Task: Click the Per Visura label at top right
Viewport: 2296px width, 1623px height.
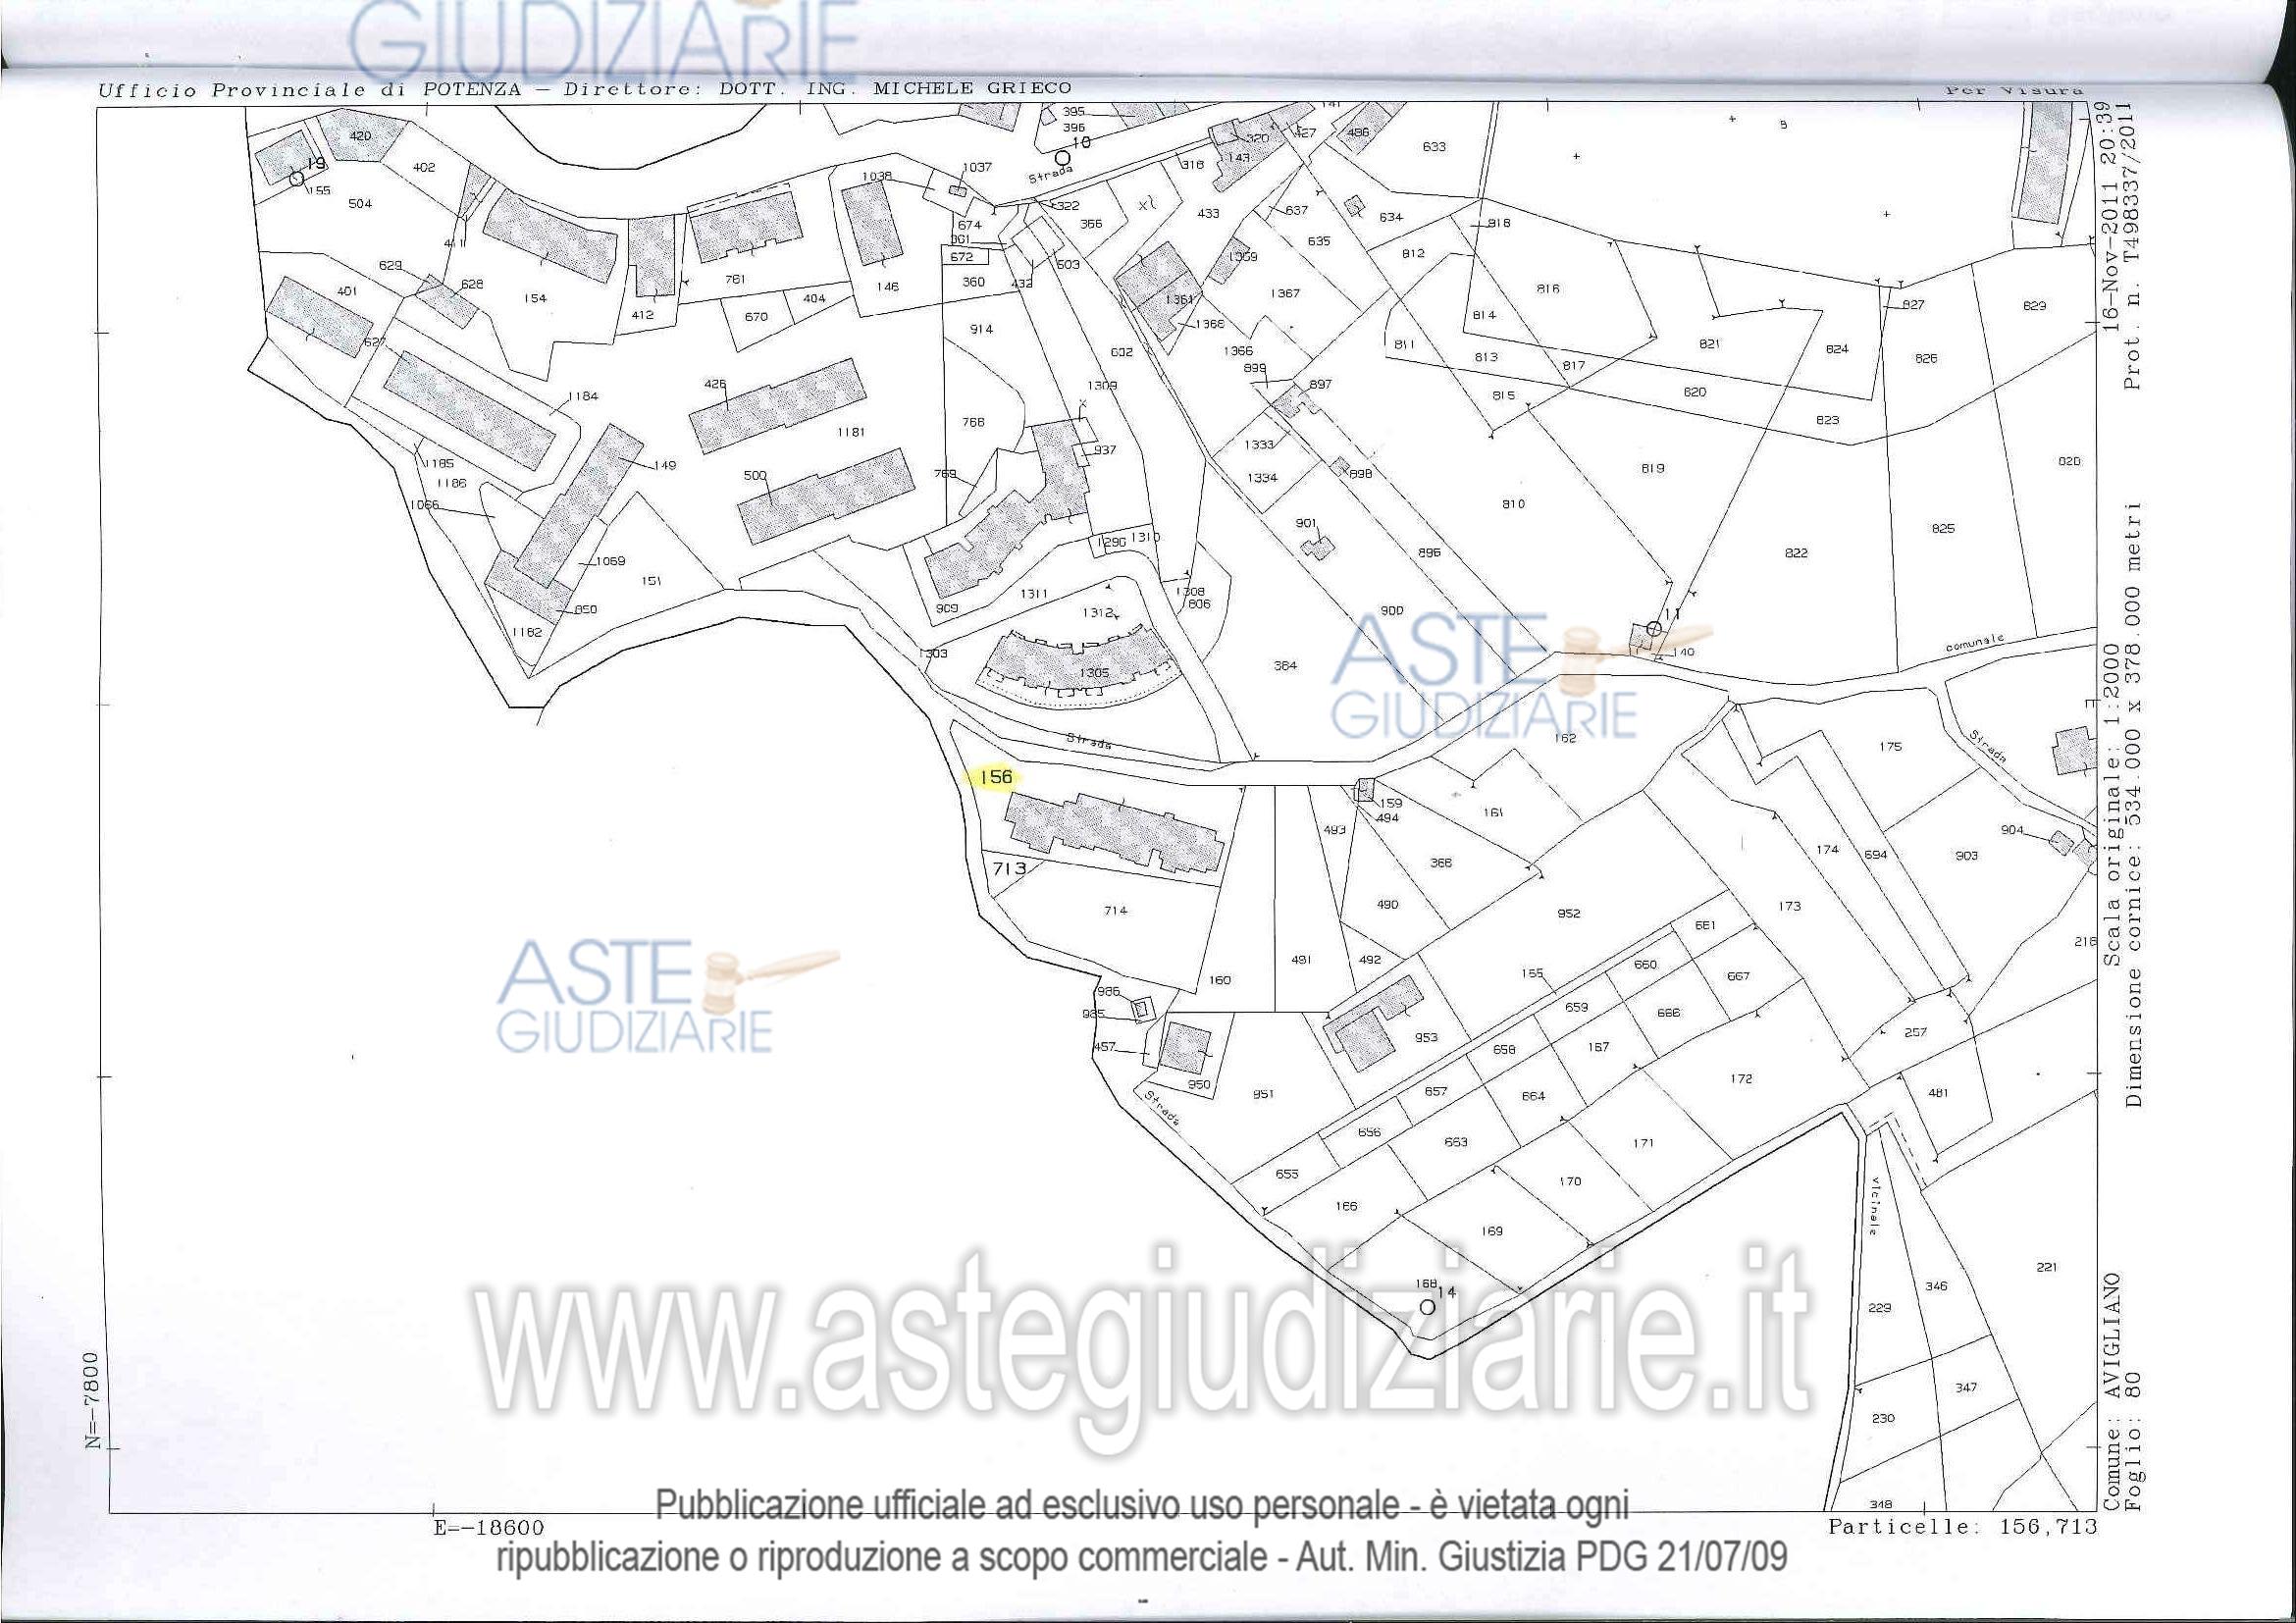Action: point(2013,88)
